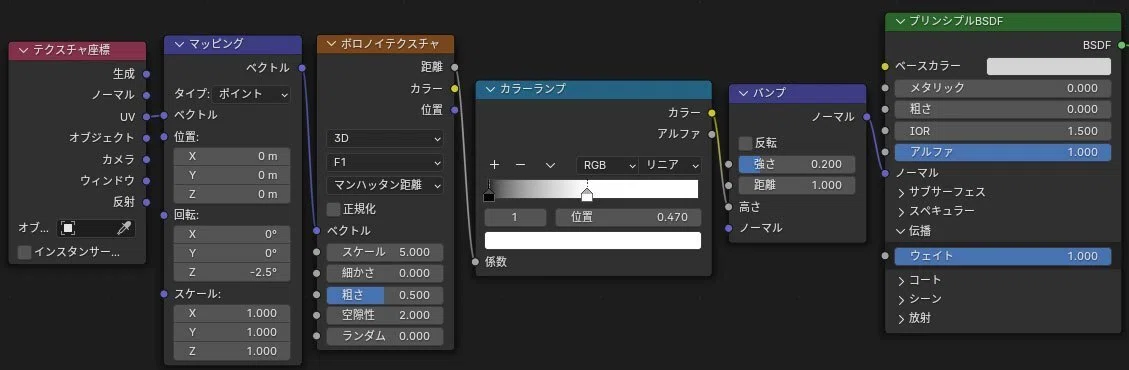This screenshot has width=1129, height=370.
Task: Collapse the テクスチャ座標 node
Action: (23, 50)
